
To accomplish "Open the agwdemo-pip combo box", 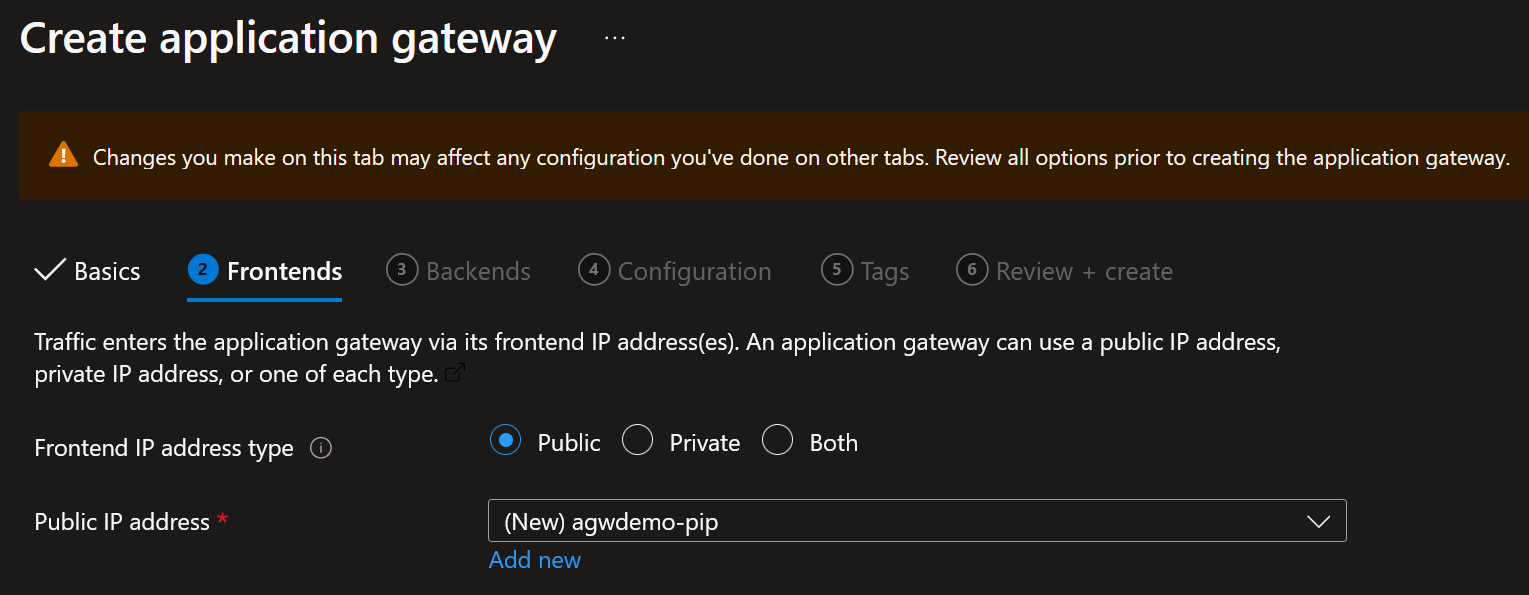I will (900, 521).
